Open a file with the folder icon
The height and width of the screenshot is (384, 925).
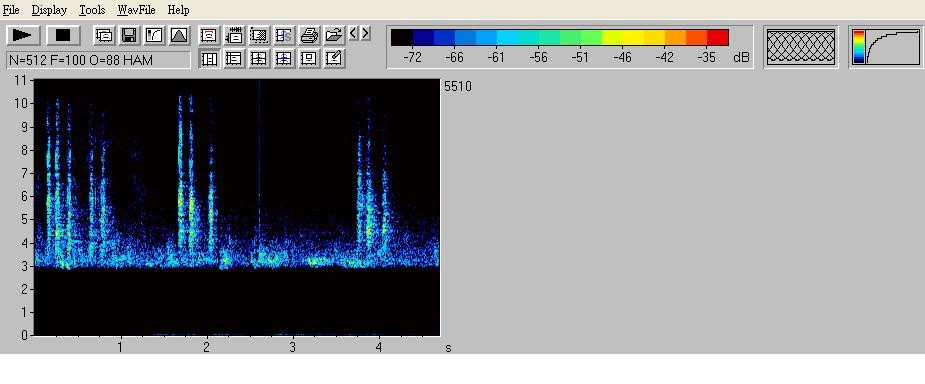point(334,35)
